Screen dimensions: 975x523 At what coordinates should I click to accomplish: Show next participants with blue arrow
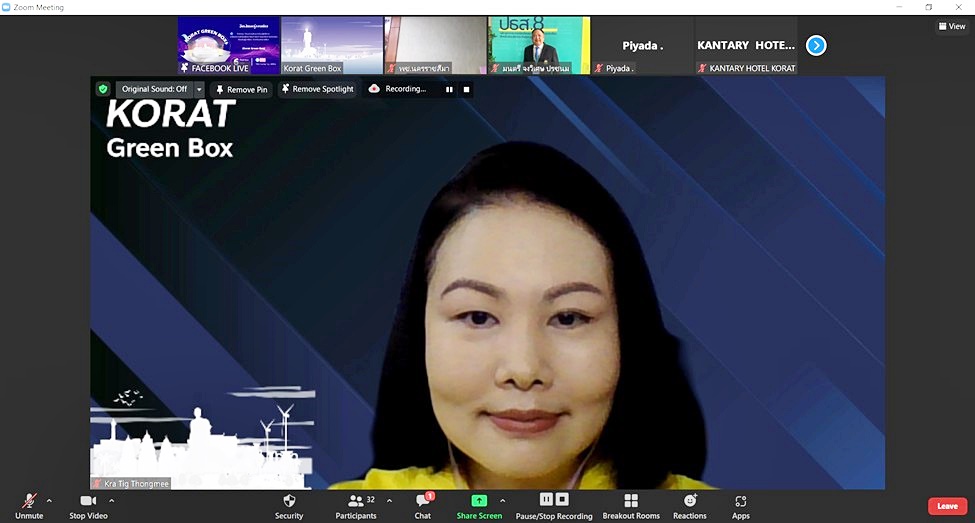(816, 45)
